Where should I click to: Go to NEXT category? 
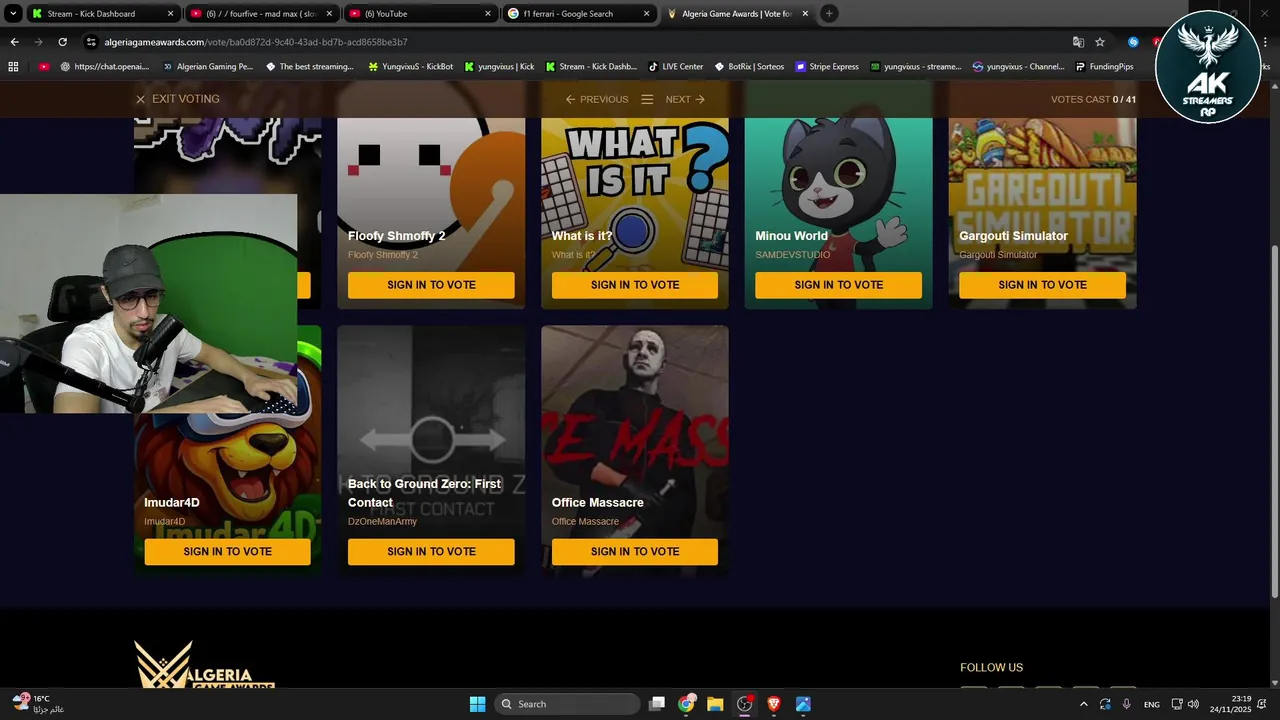point(685,99)
